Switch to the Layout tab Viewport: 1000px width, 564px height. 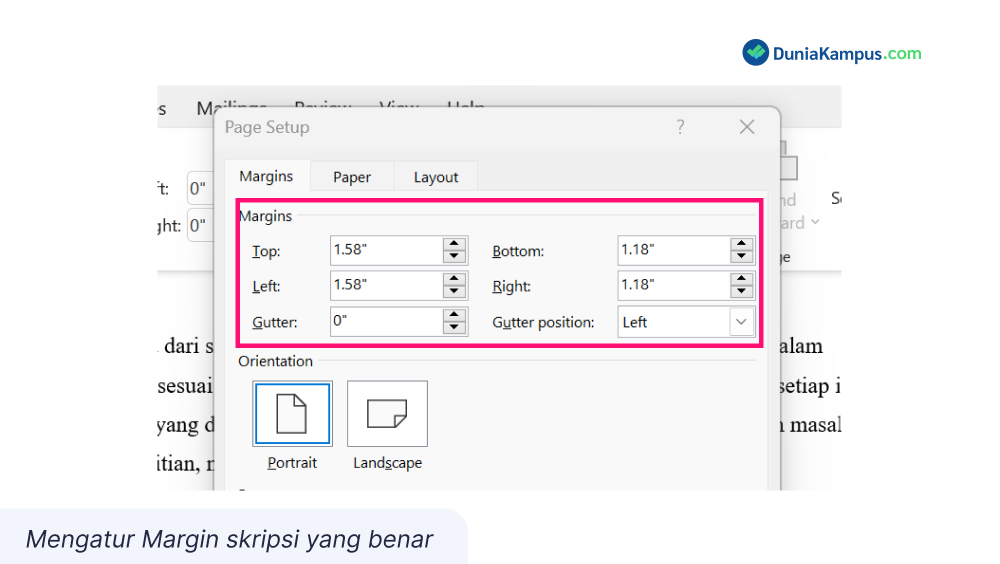click(436, 177)
